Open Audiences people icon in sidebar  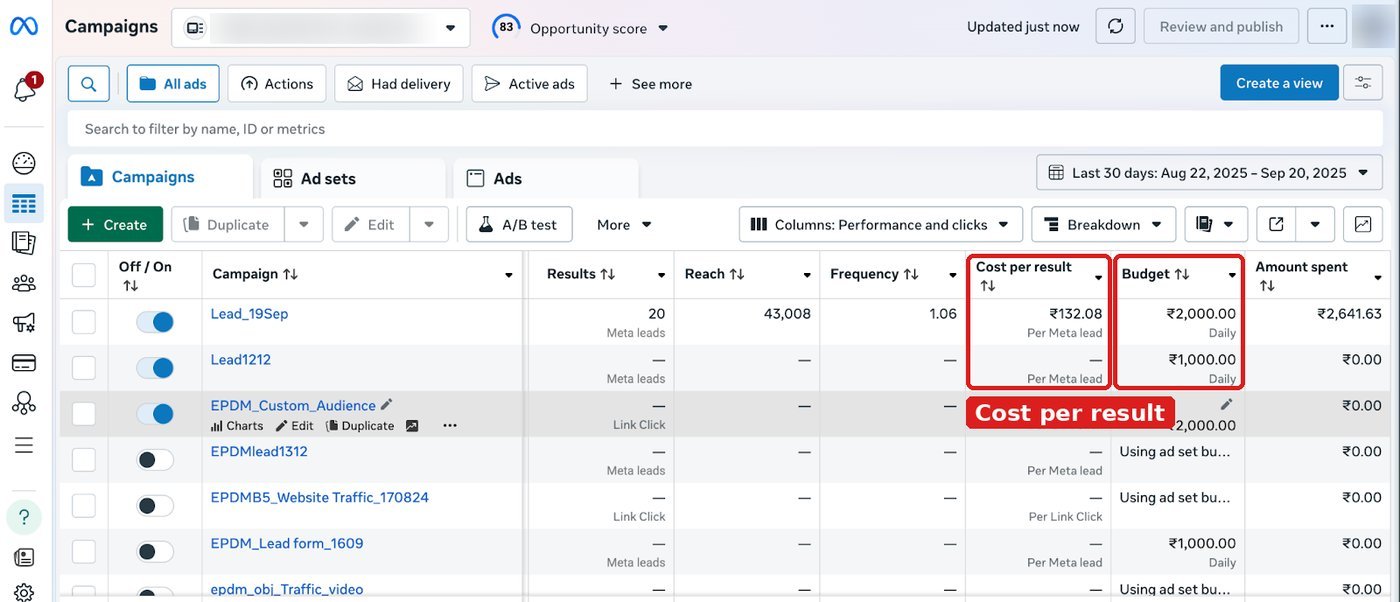click(x=24, y=283)
